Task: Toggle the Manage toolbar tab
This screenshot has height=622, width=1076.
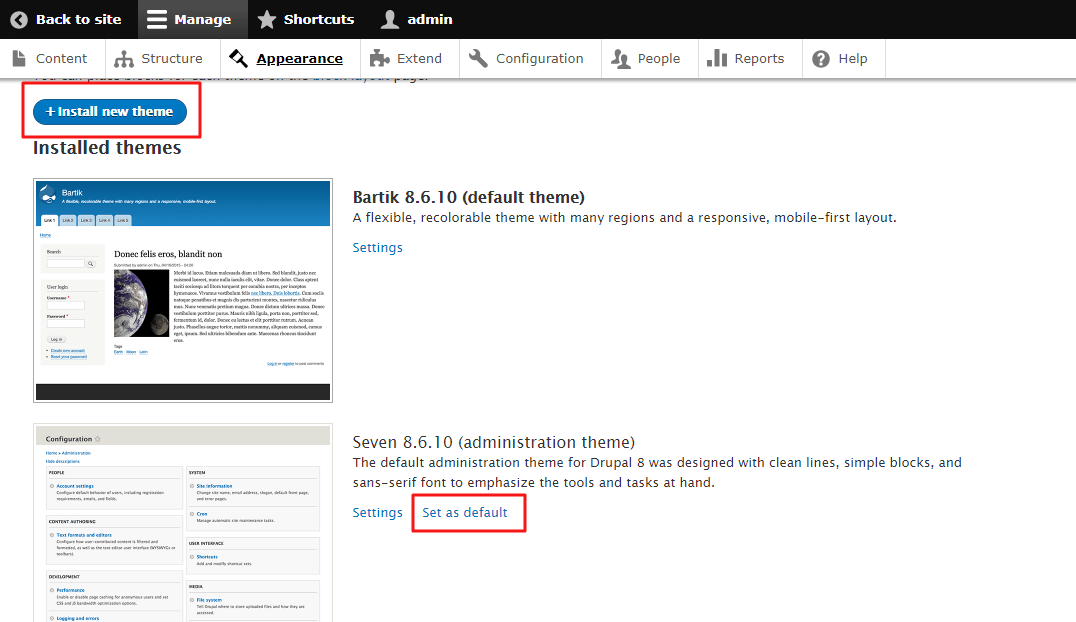Action: click(192, 19)
